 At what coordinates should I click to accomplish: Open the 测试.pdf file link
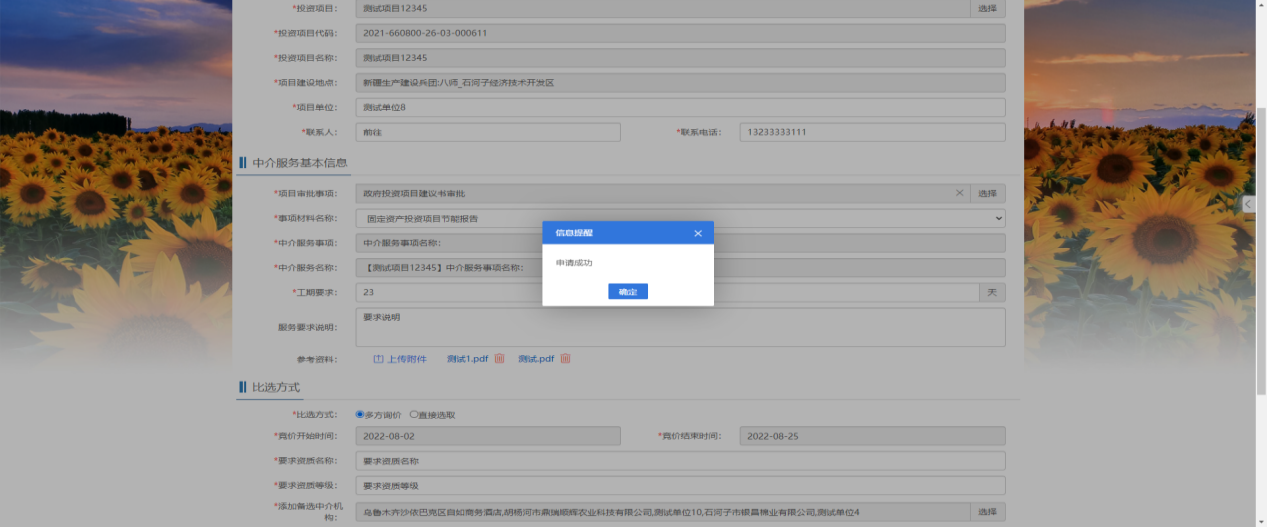click(536, 359)
